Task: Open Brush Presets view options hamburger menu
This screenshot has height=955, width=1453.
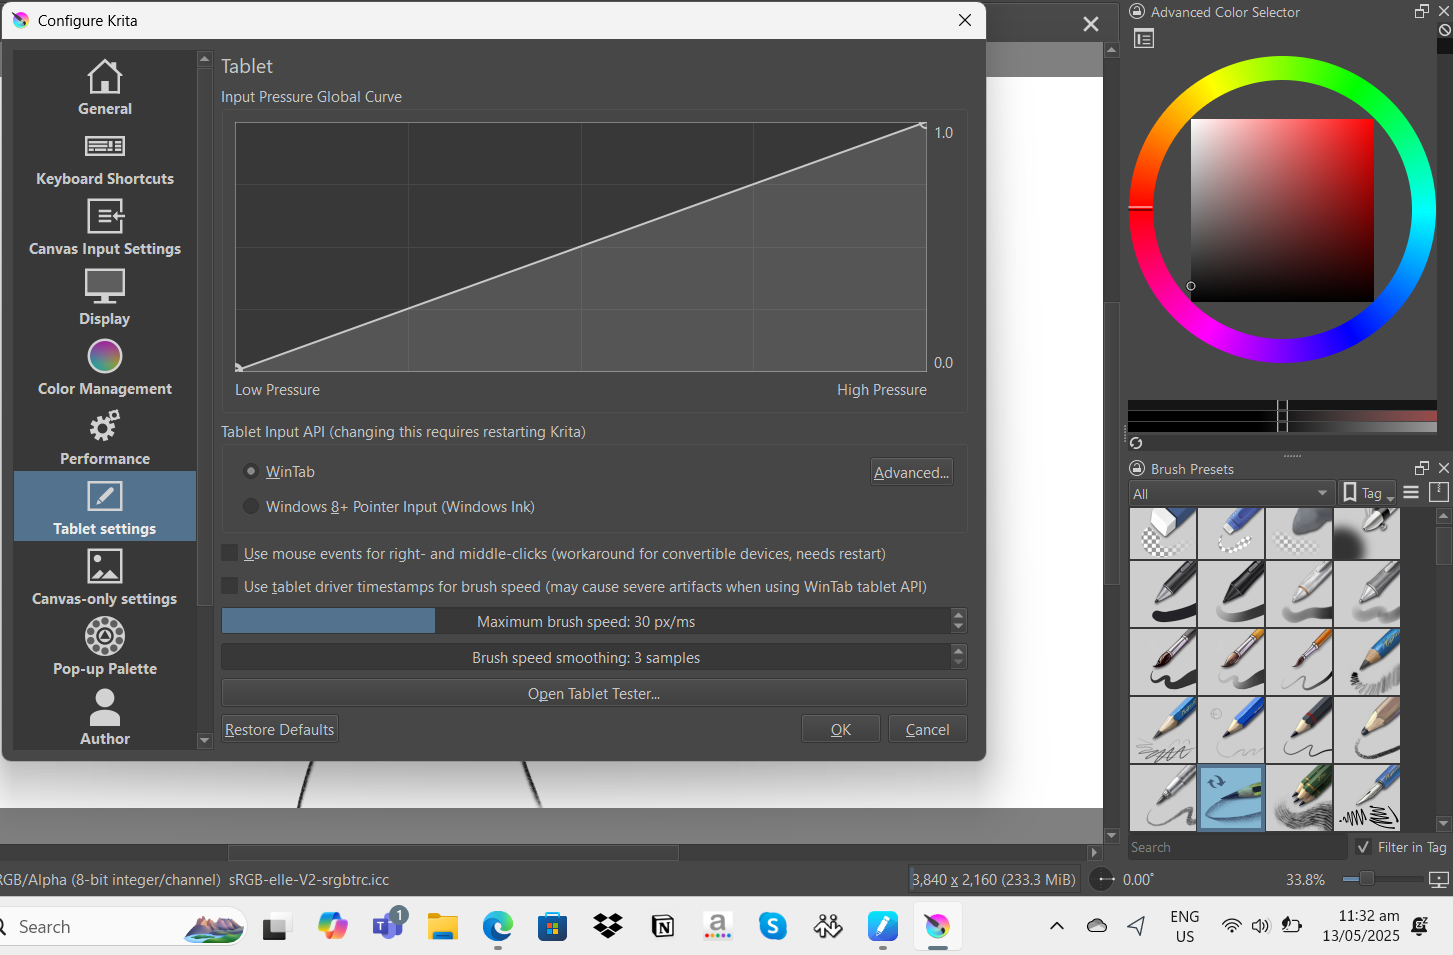Action: [x=1411, y=492]
